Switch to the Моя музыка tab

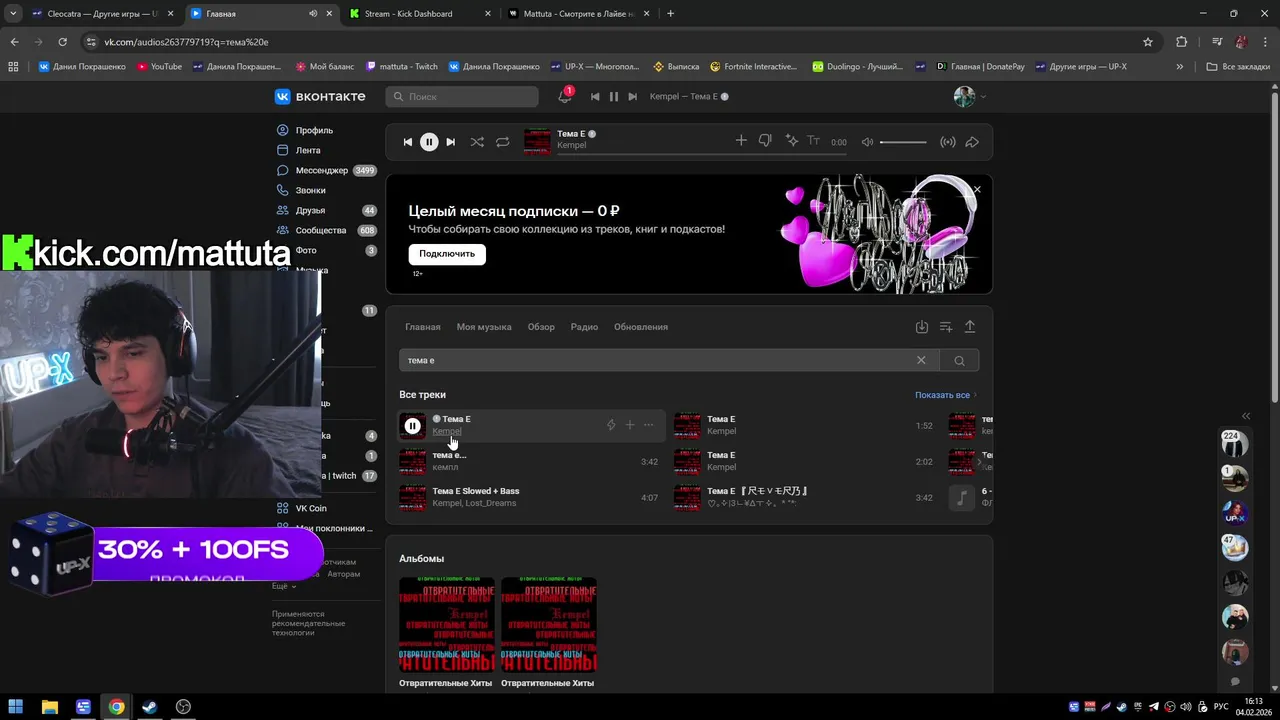pos(484,327)
